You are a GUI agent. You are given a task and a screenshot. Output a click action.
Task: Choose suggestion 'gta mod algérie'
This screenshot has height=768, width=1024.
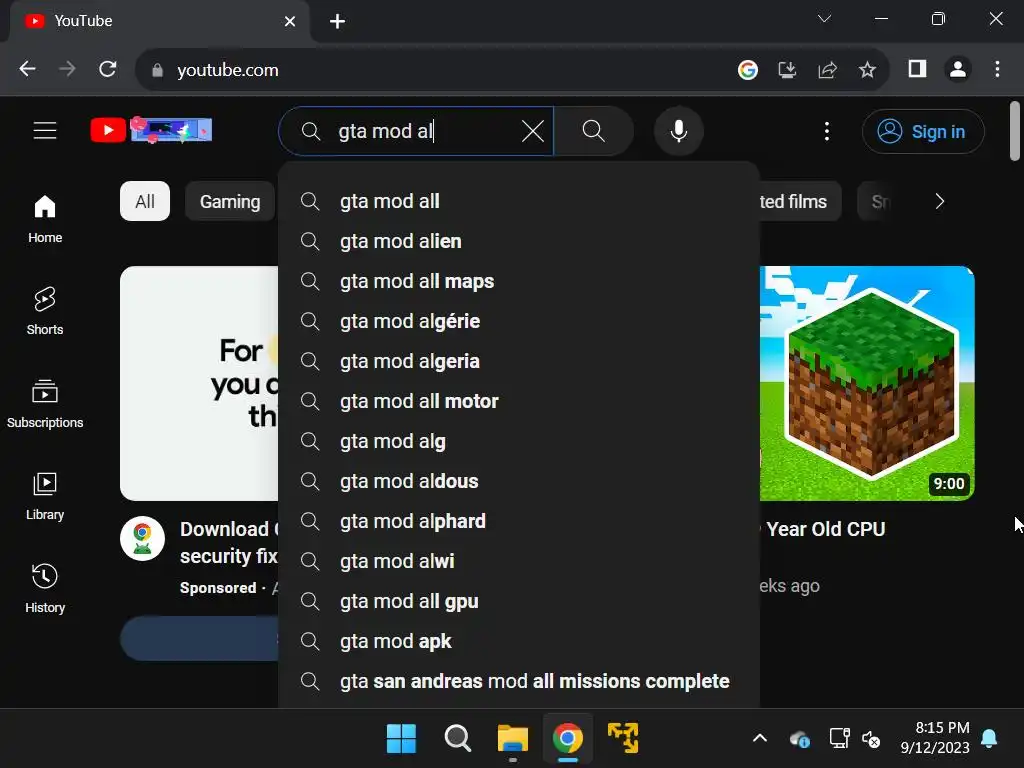[519, 321]
